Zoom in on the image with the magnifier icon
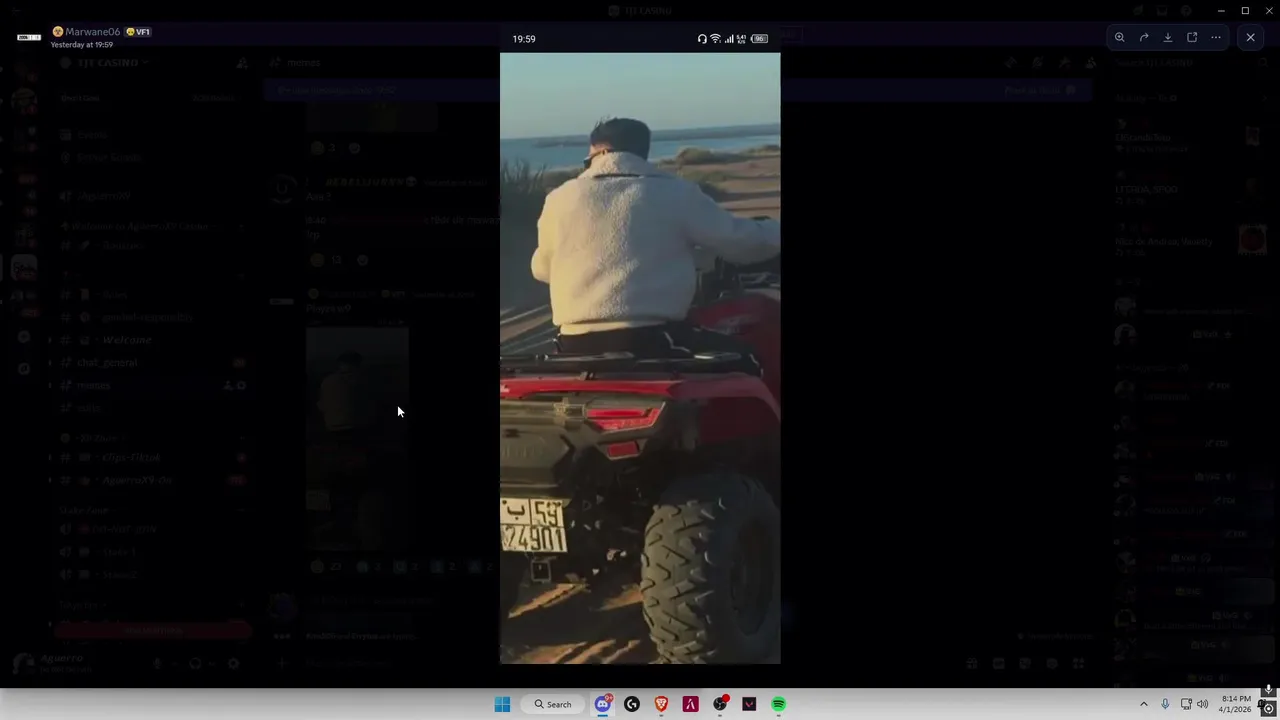Image resolution: width=1280 pixels, height=720 pixels. point(1119,38)
